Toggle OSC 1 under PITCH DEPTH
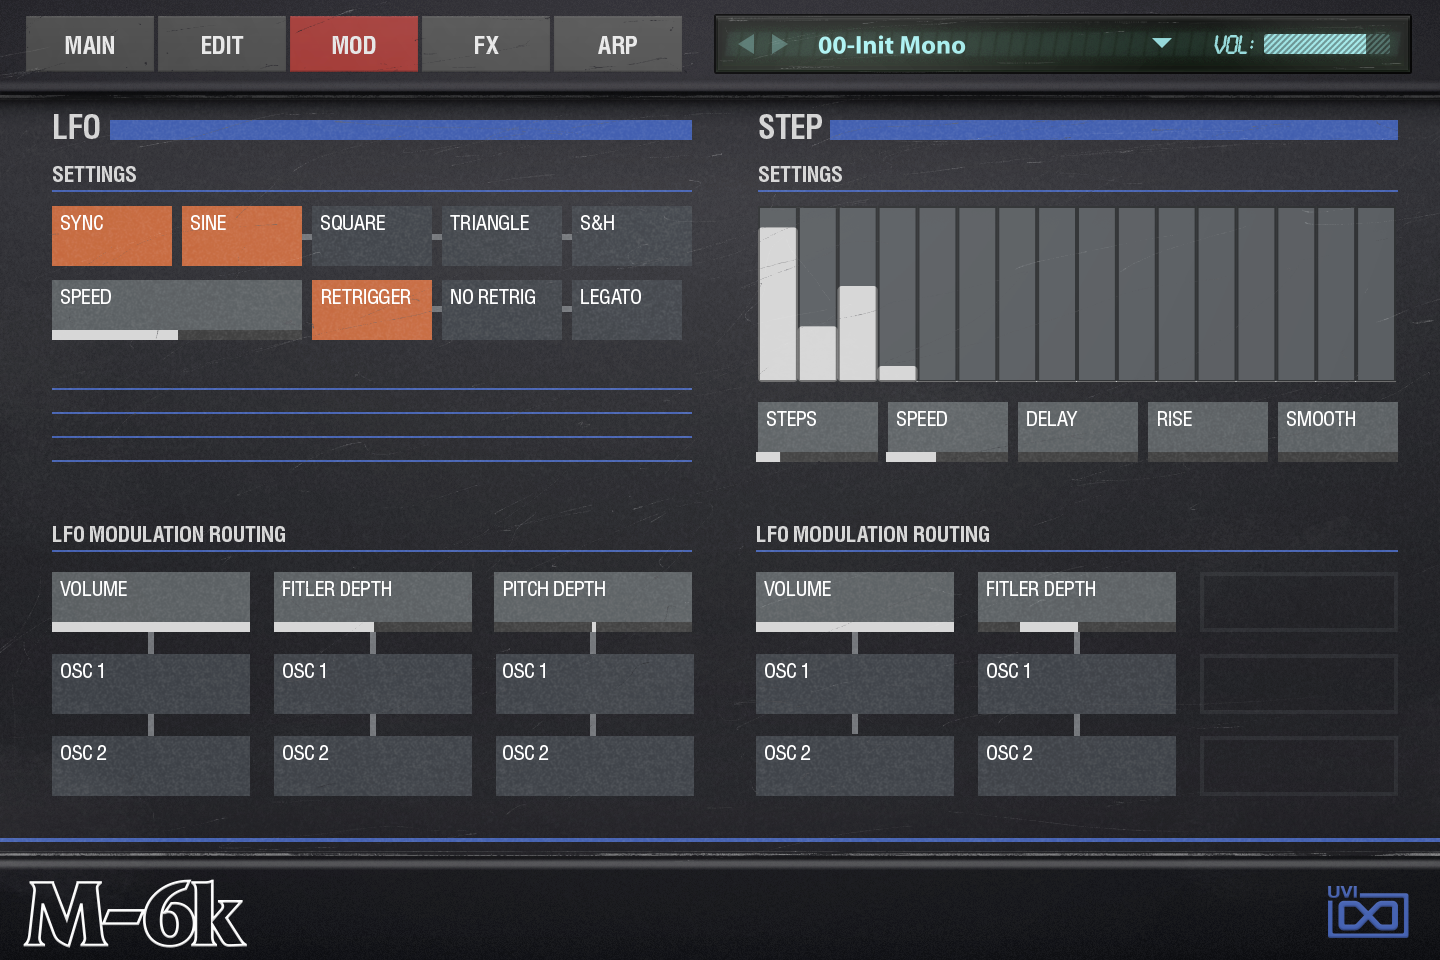This screenshot has height=960, width=1440. point(595,684)
